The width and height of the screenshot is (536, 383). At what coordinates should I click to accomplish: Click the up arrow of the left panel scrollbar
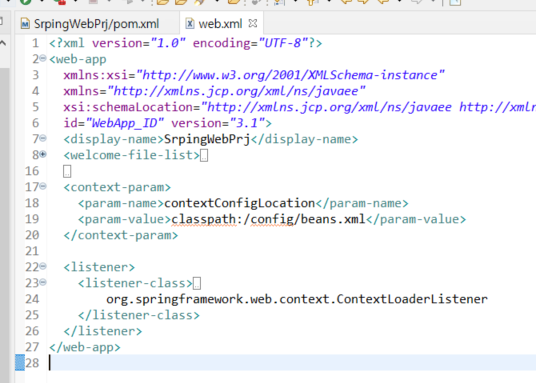coord(3,43)
